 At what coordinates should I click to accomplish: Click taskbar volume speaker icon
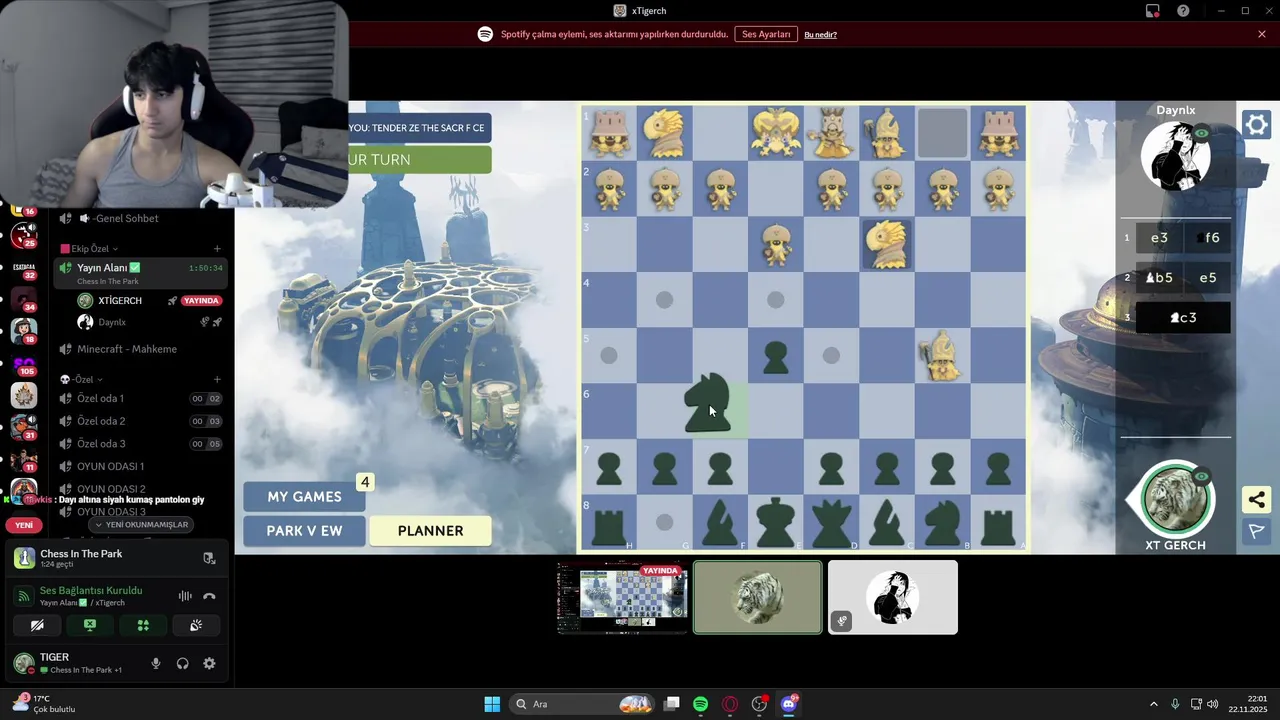click(1212, 704)
